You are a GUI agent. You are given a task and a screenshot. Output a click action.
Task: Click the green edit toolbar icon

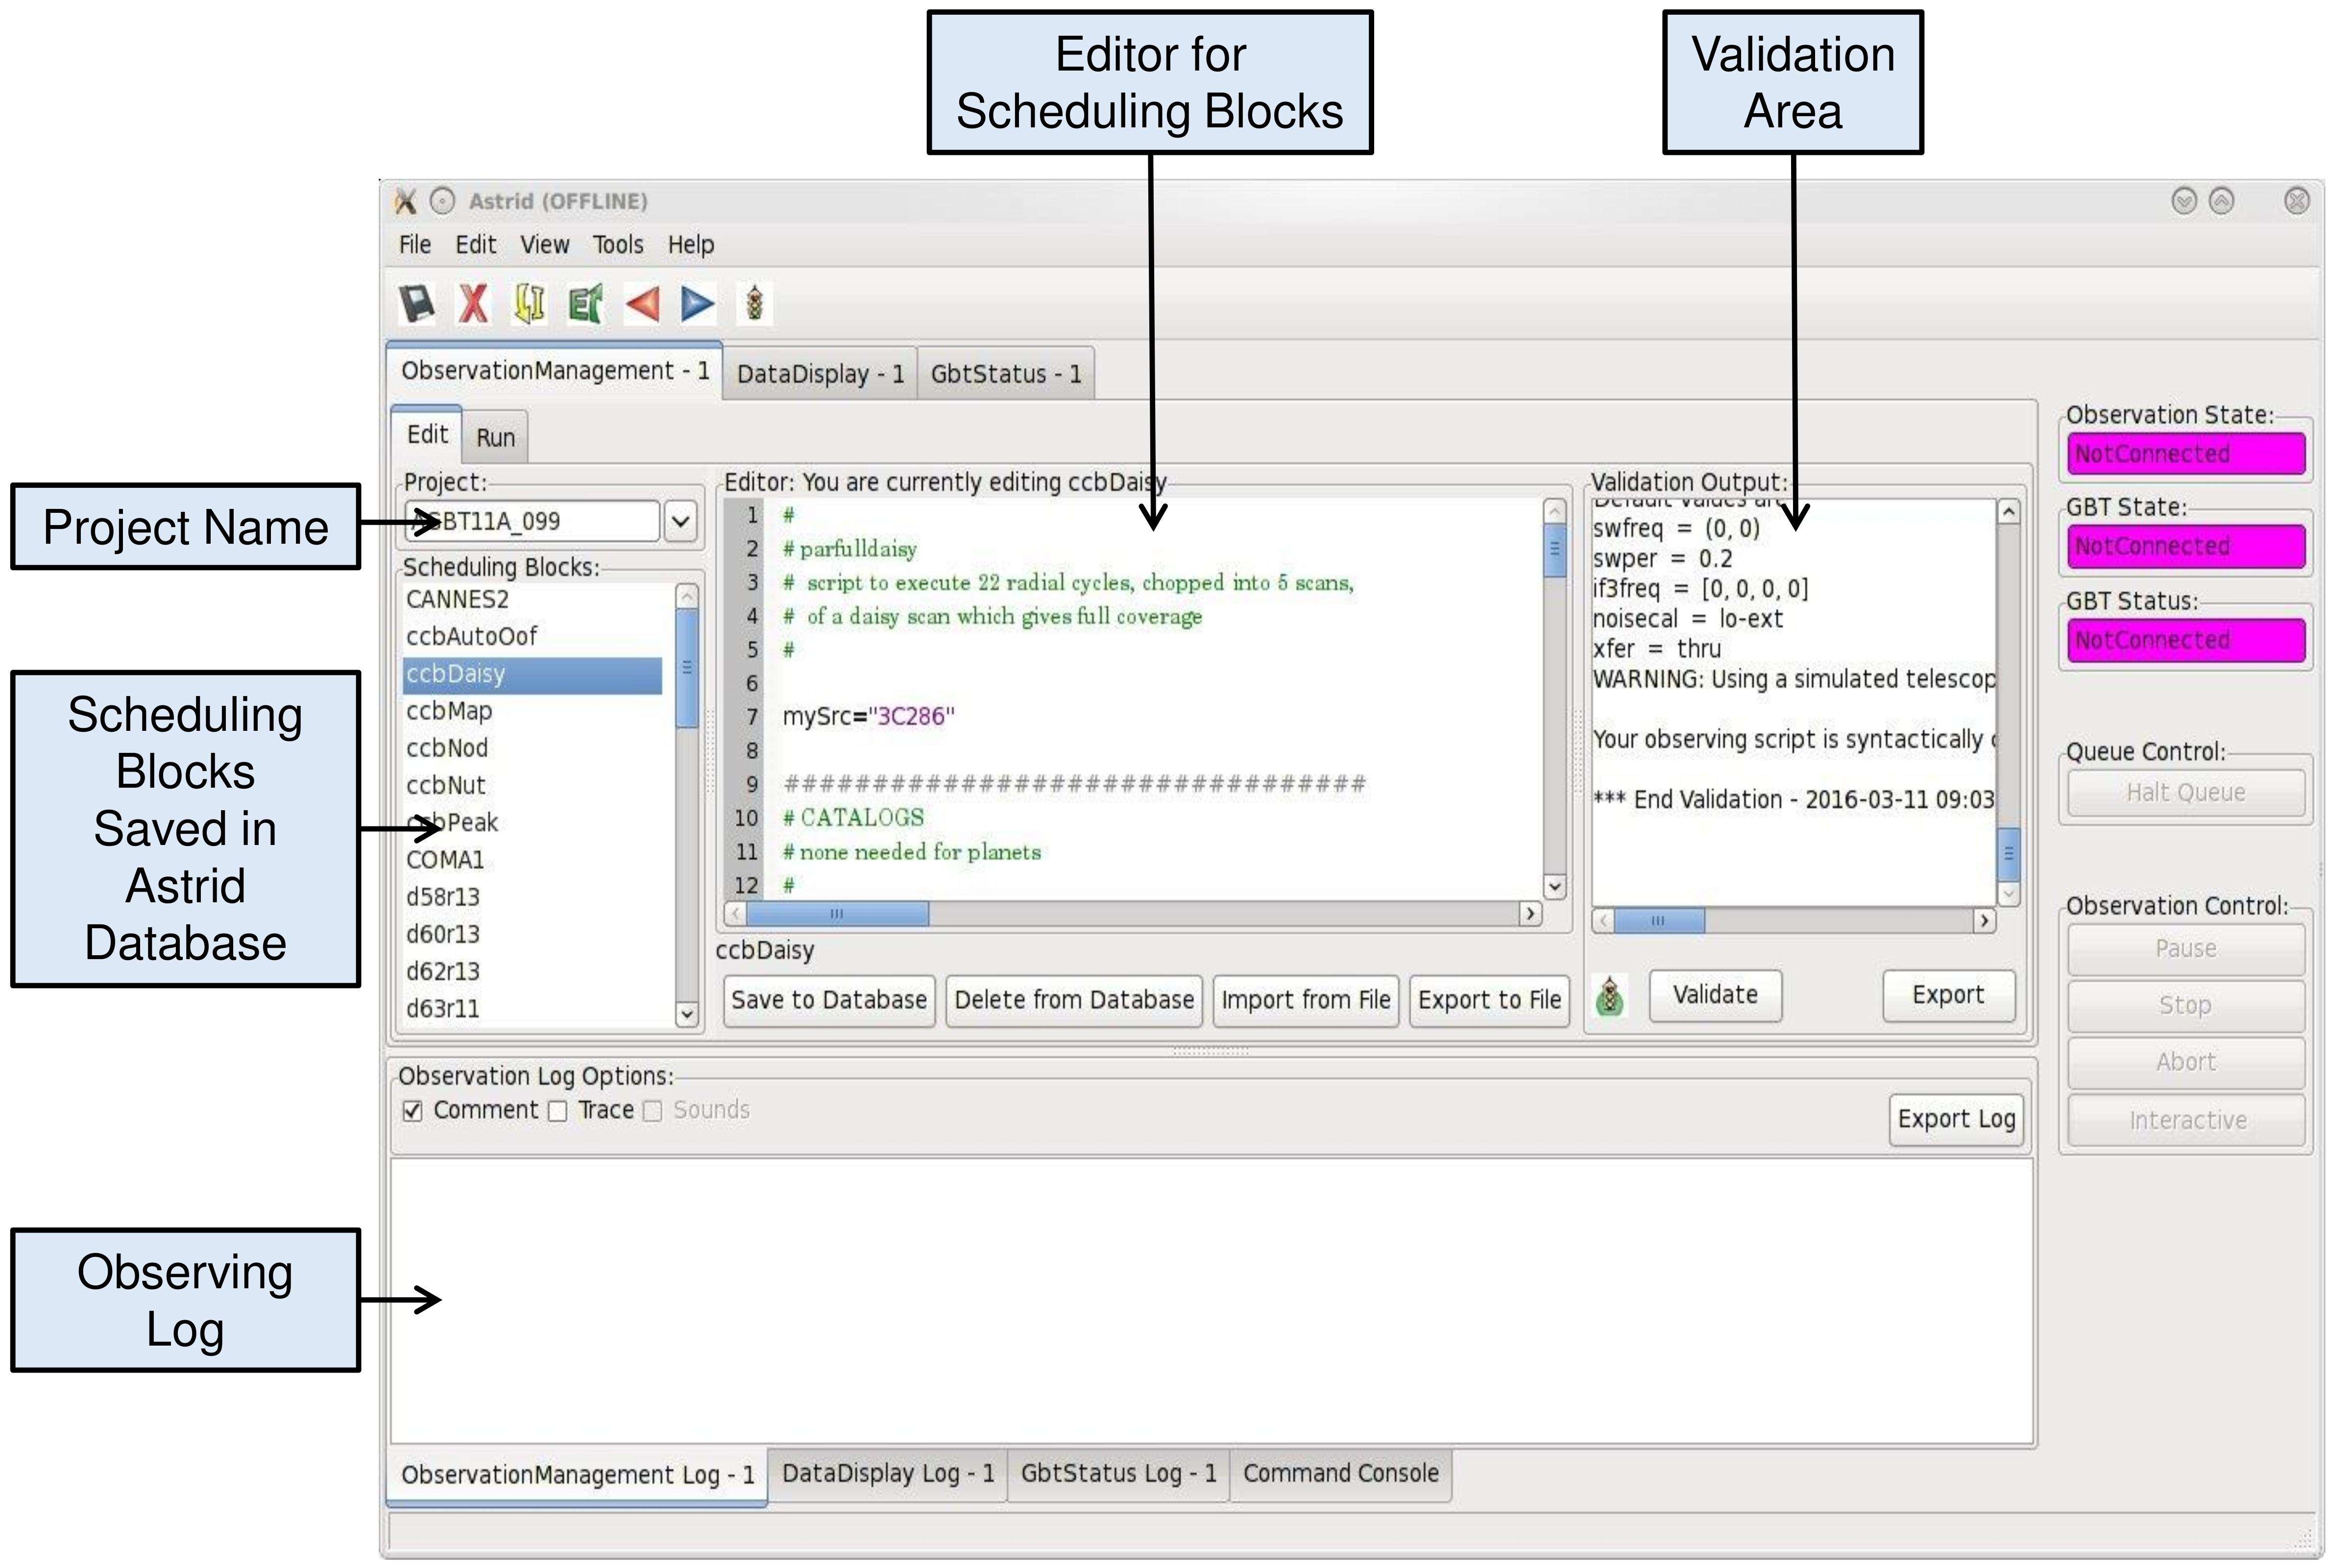point(585,303)
